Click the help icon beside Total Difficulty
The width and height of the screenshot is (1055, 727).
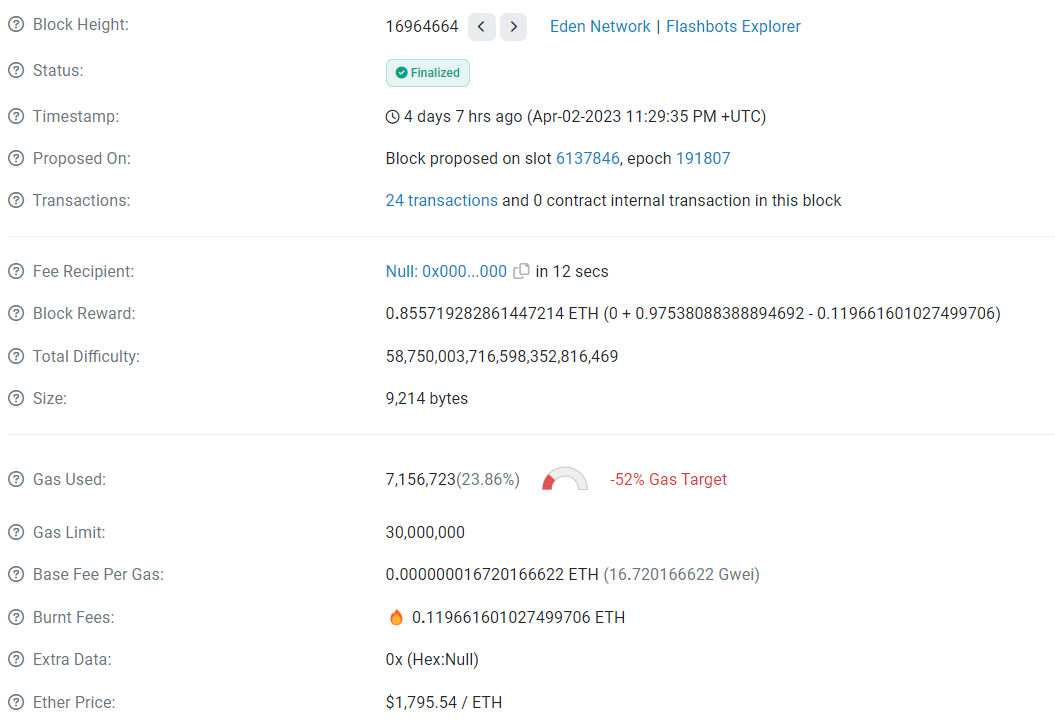pyautogui.click(x=14, y=355)
